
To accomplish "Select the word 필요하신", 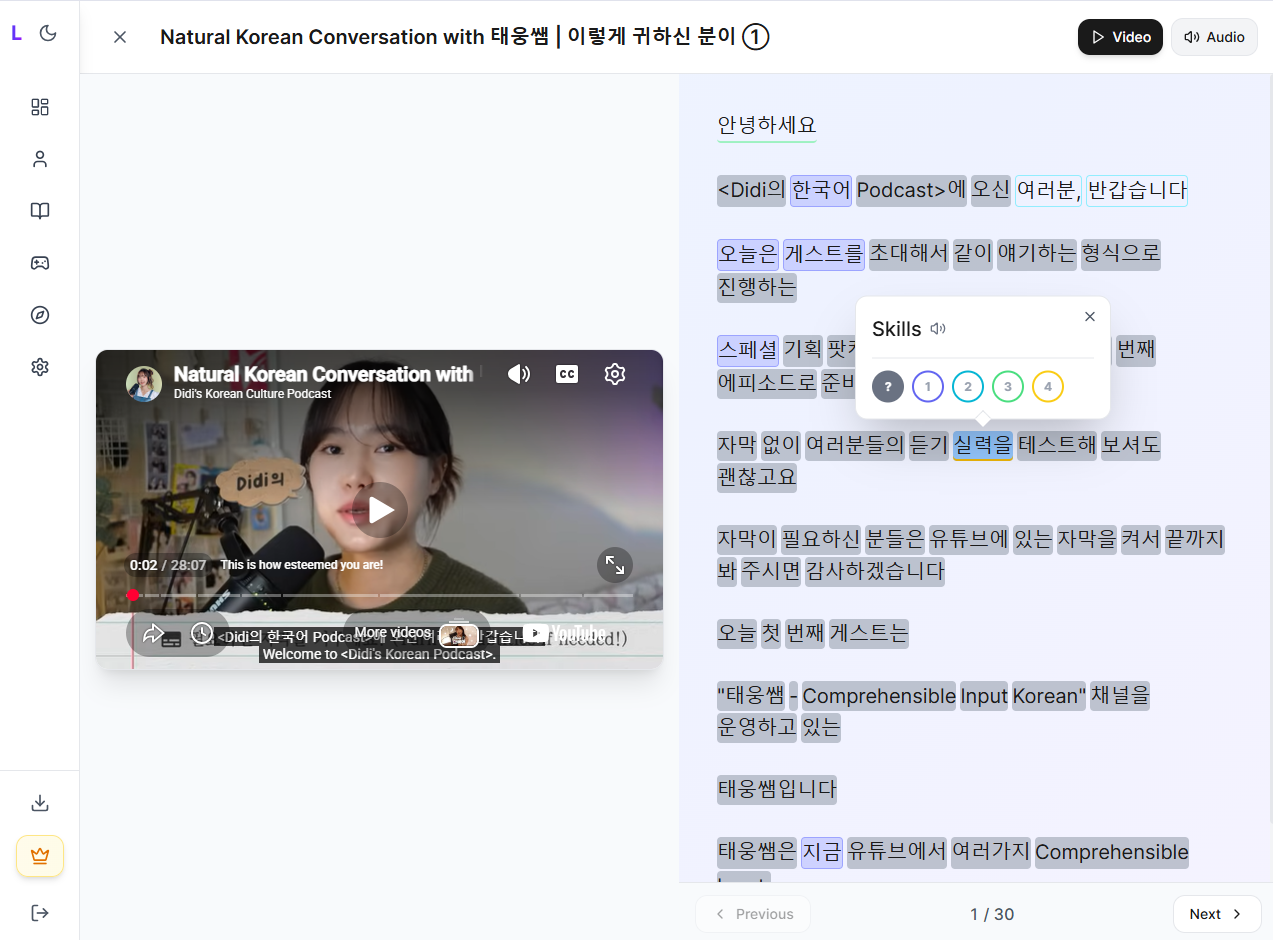I will click(x=821, y=541).
